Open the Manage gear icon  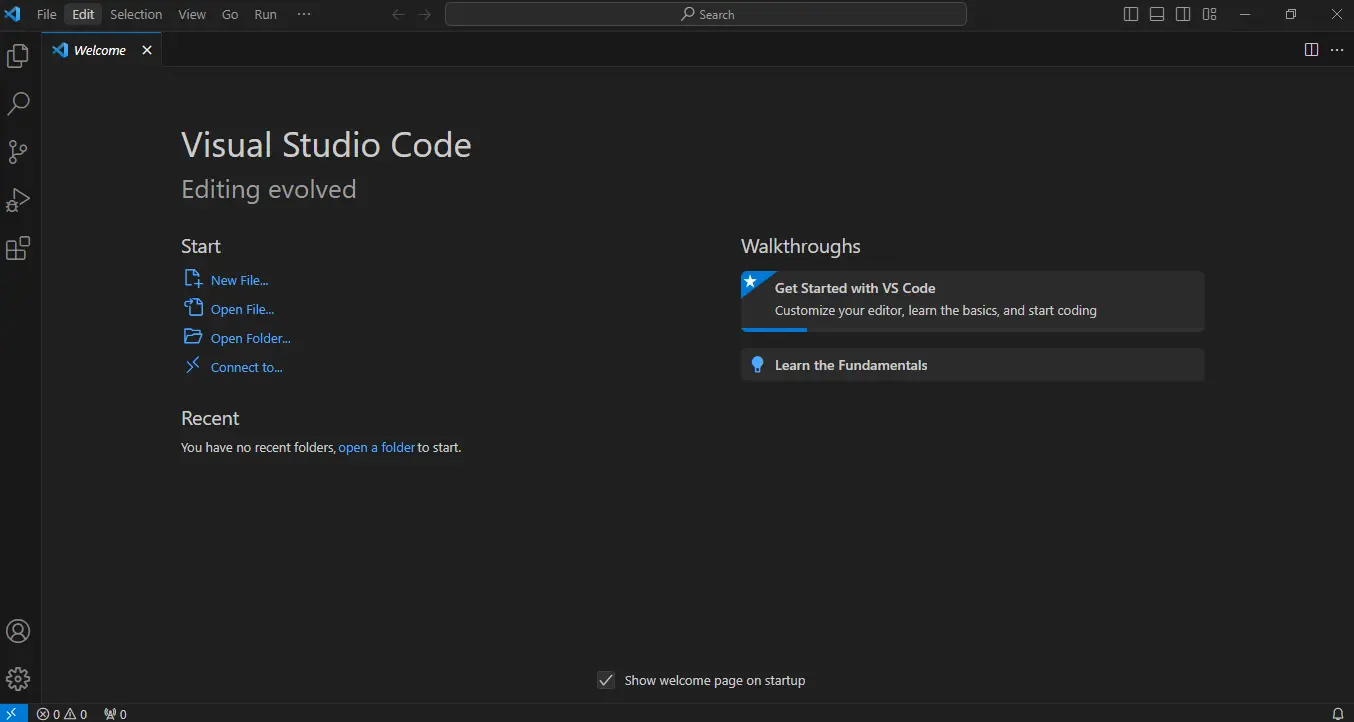(18, 679)
